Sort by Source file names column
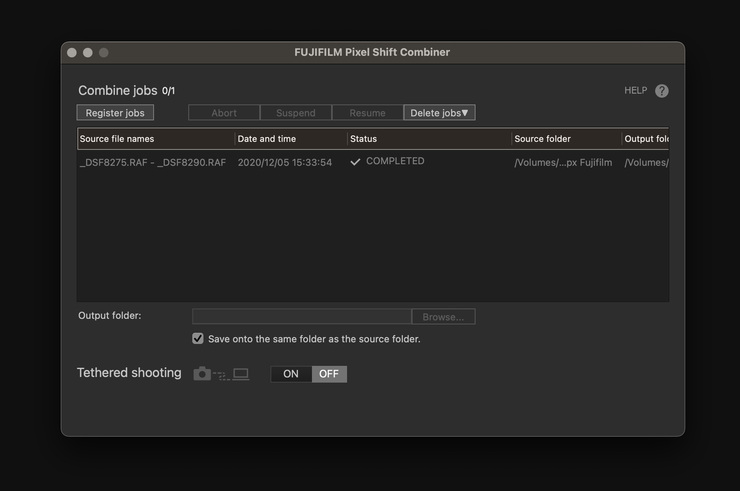 pyautogui.click(x=156, y=139)
